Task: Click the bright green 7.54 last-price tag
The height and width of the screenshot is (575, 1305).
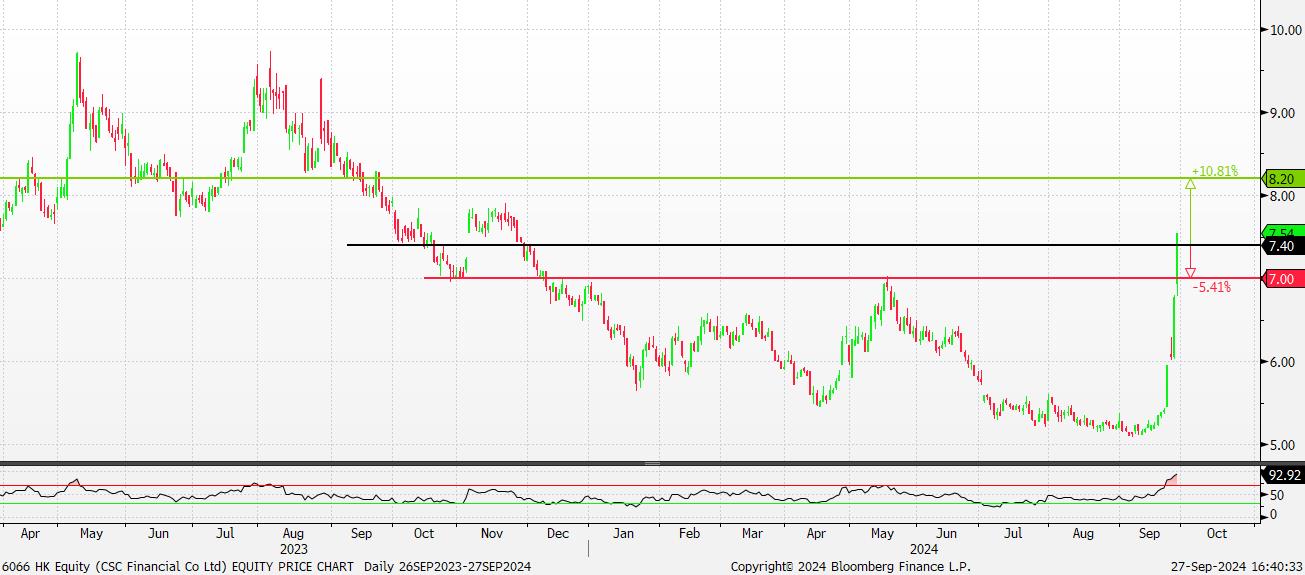Action: point(1282,232)
